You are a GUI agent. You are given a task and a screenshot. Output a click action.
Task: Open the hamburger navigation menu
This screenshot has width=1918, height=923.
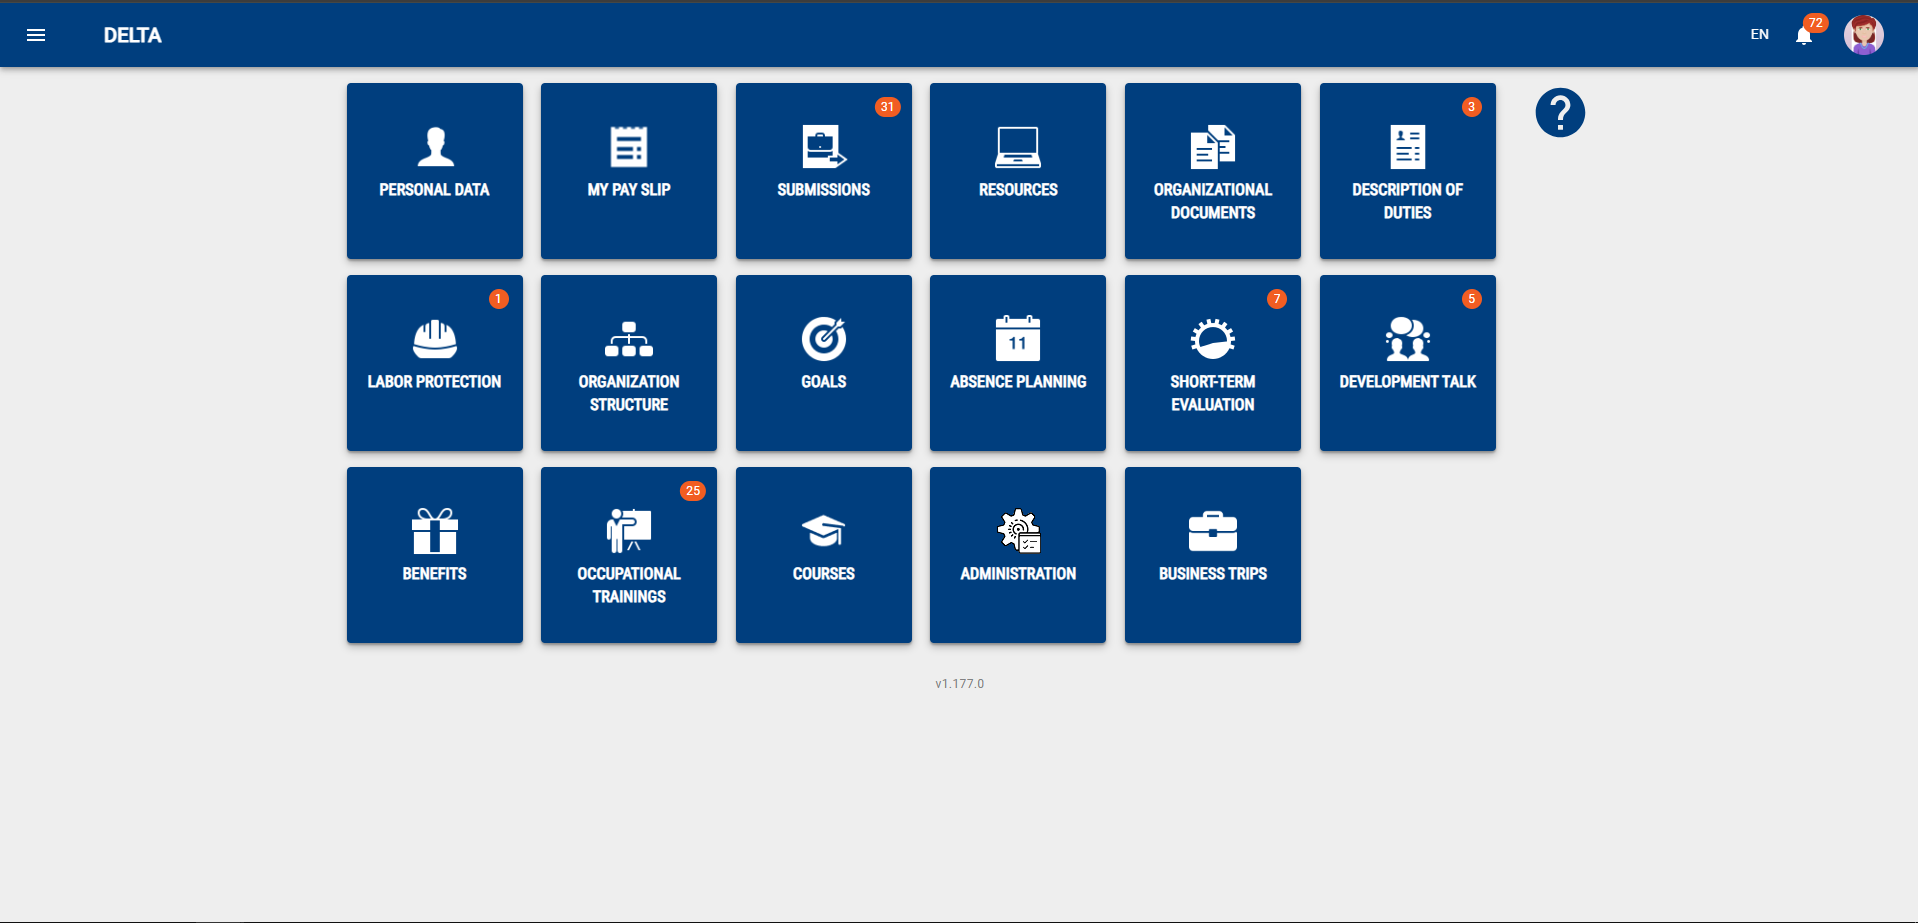tap(36, 35)
